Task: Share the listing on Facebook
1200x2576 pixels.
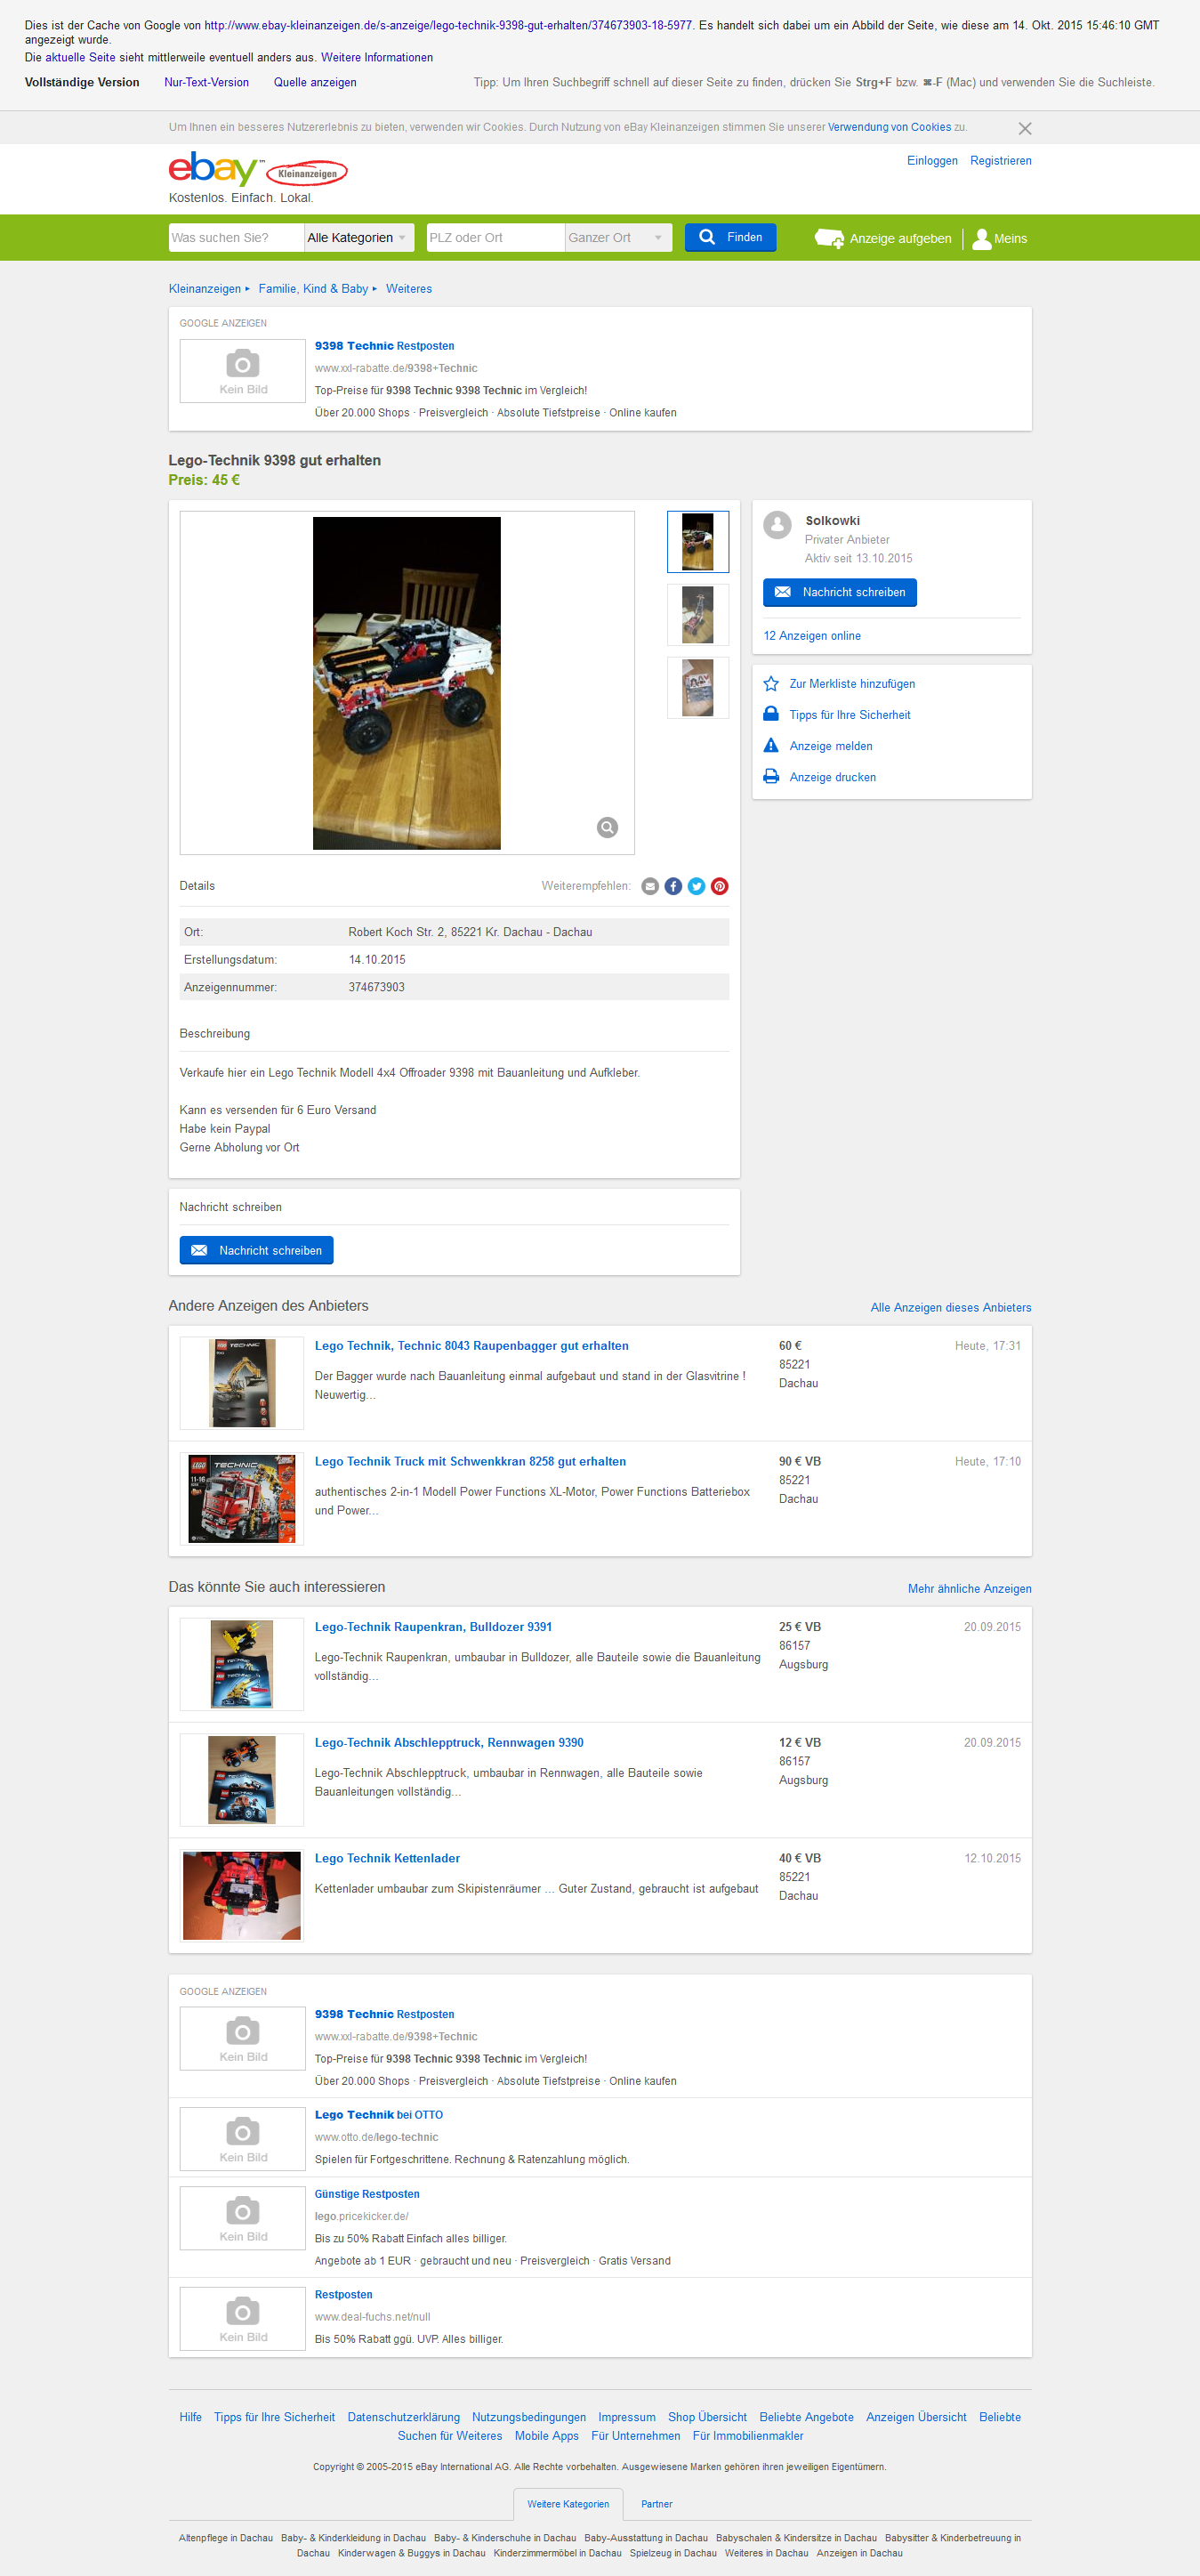Action: pos(673,886)
